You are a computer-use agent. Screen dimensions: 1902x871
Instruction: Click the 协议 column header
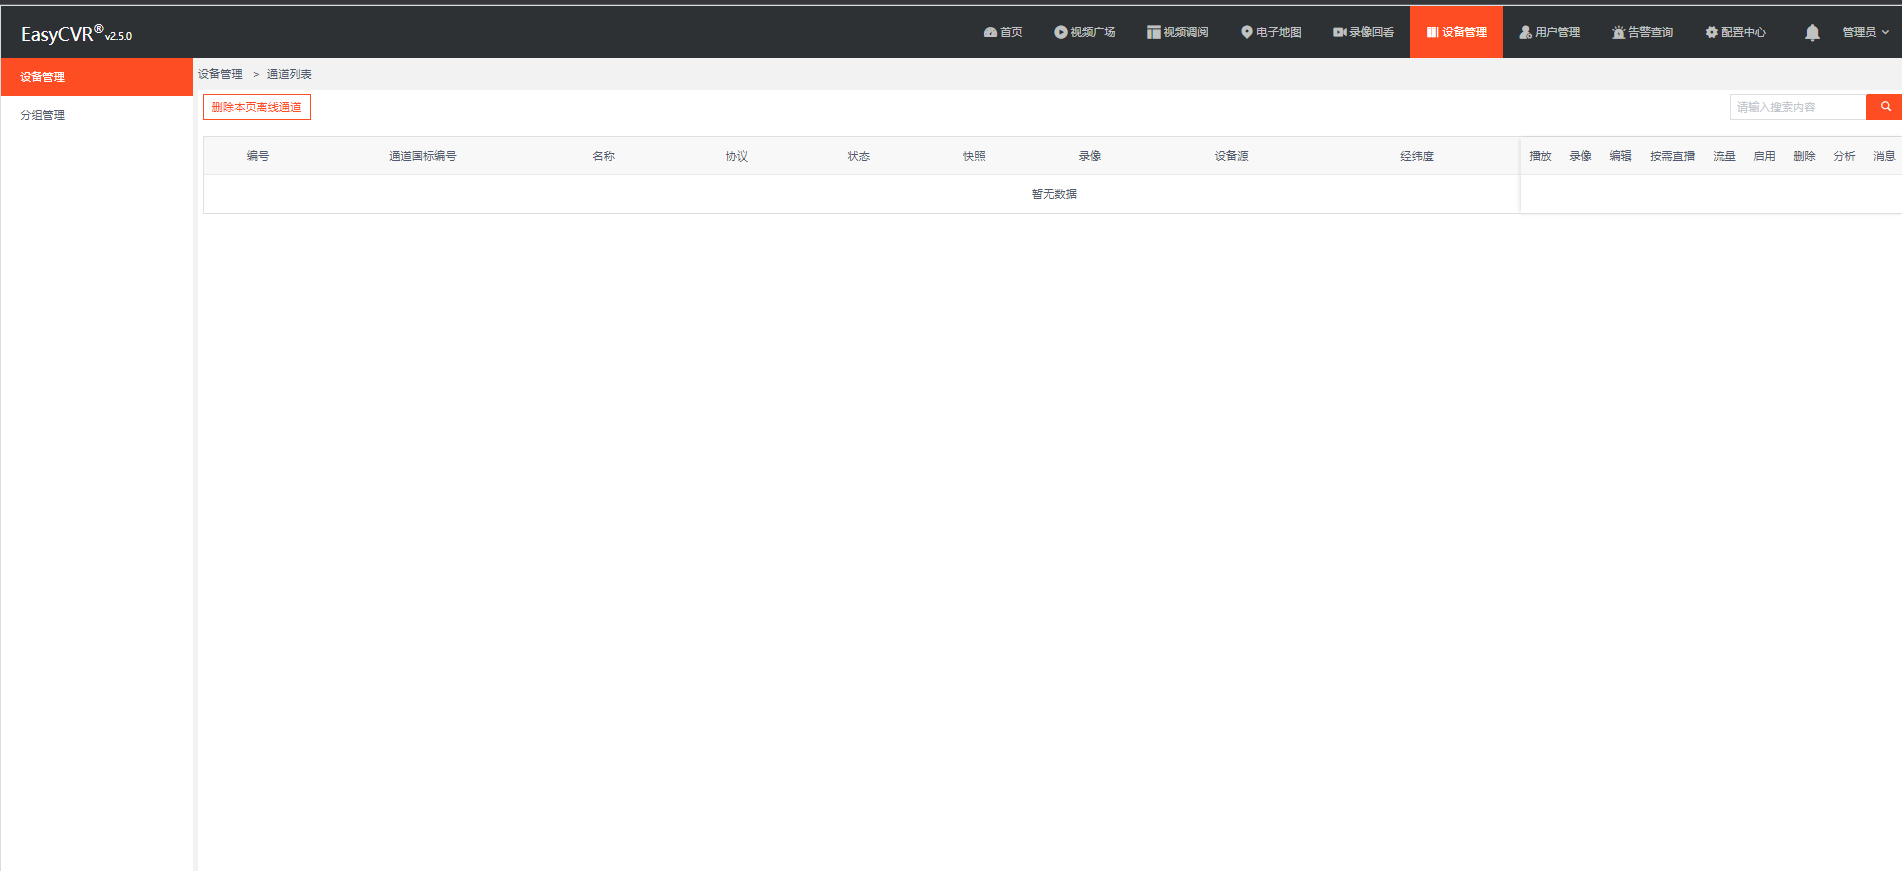[x=737, y=156]
